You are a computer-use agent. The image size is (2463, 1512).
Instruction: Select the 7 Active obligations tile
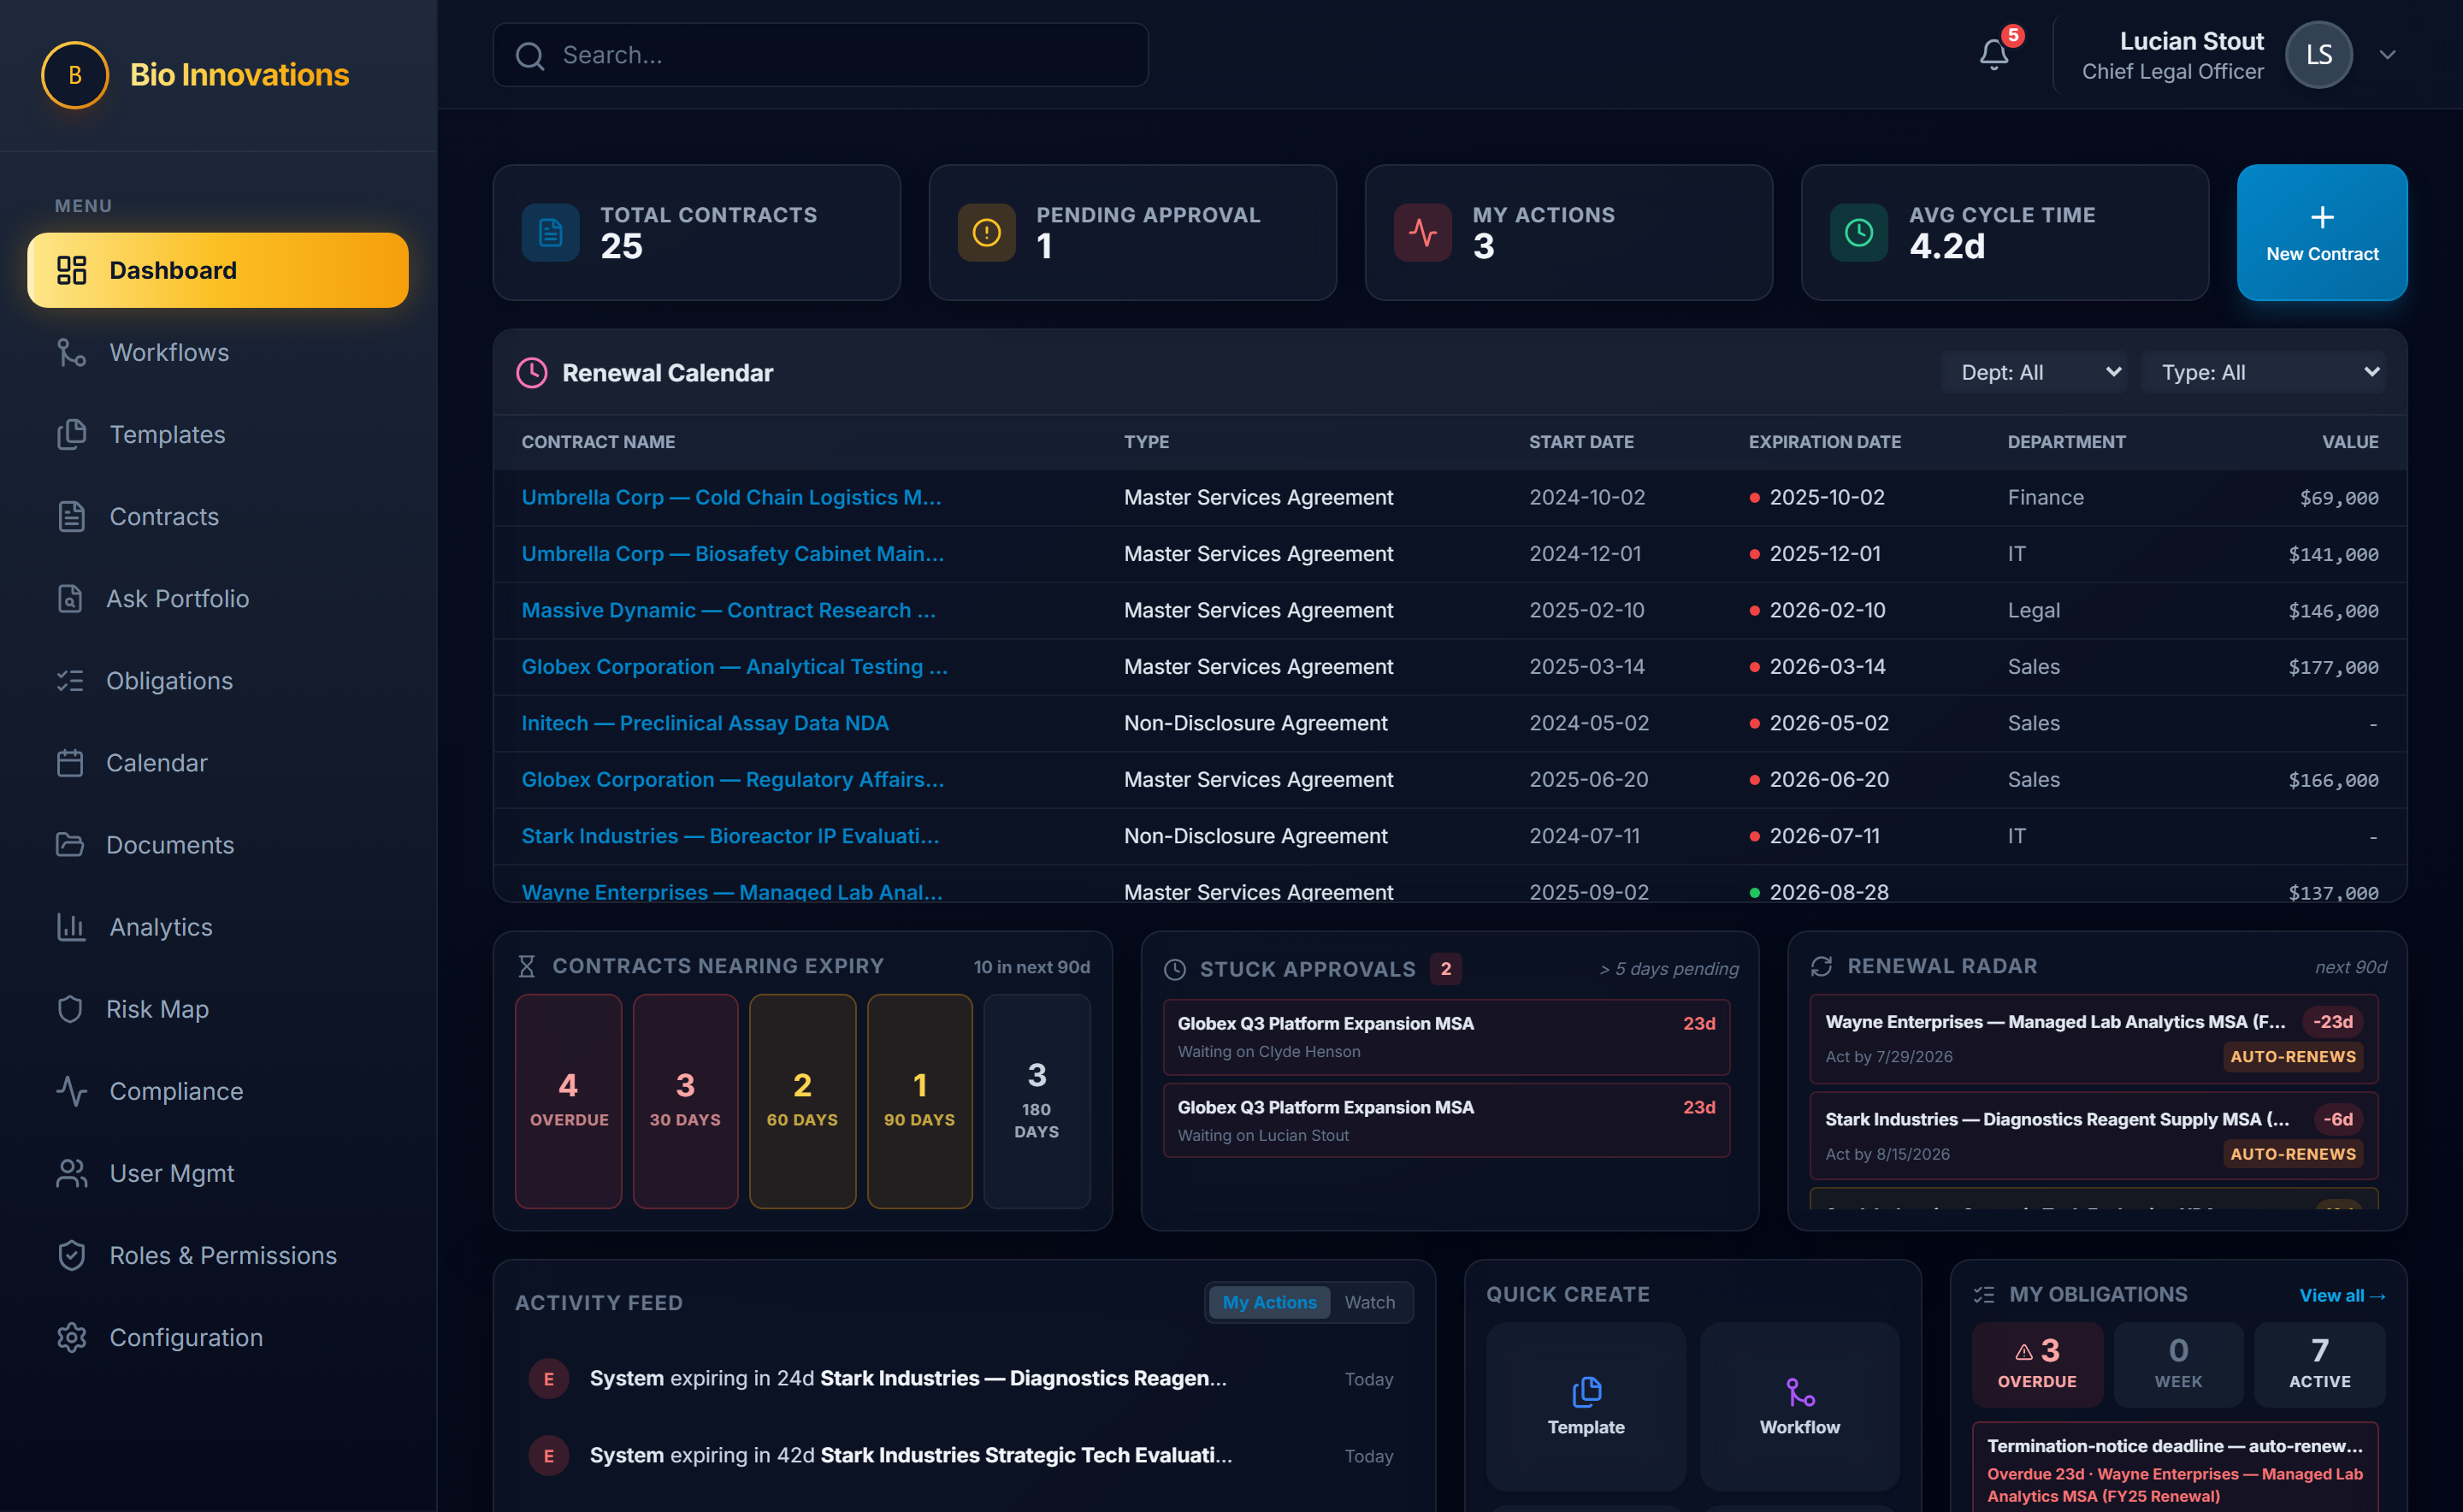pos(2319,1364)
